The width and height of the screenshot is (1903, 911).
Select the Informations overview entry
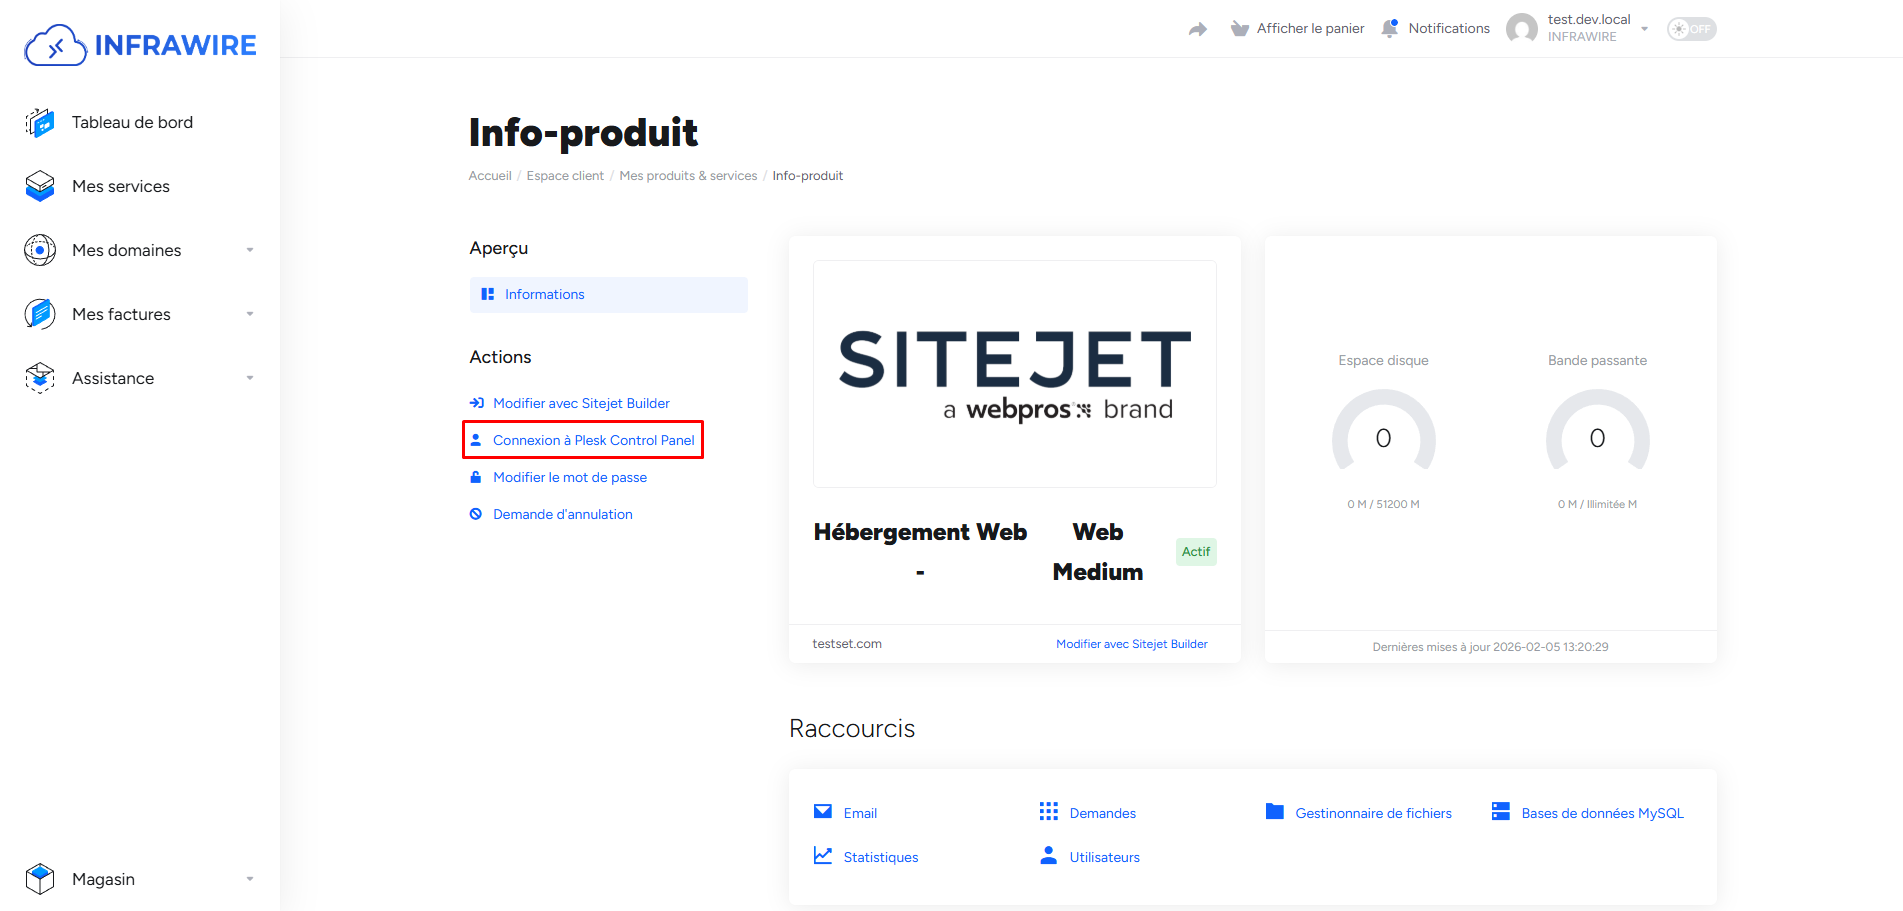pos(545,294)
